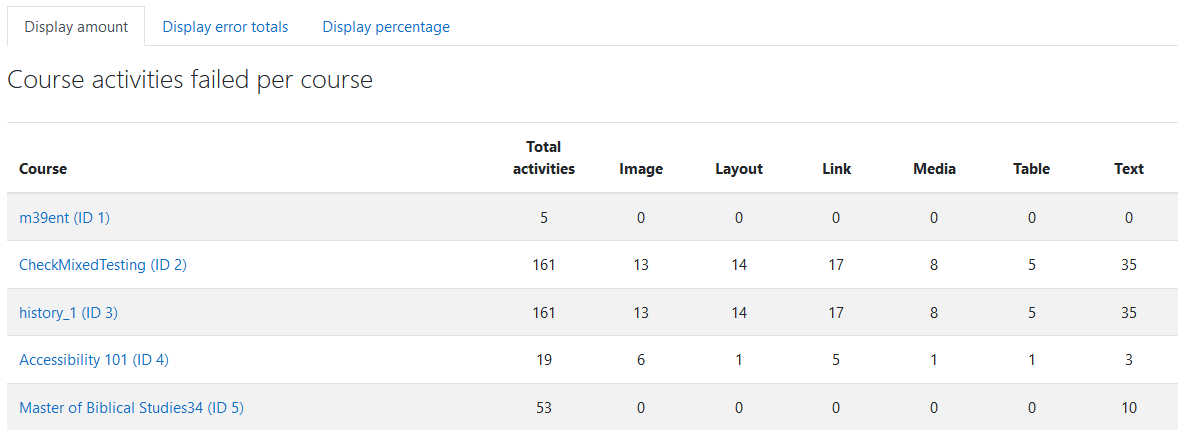This screenshot has height=436, width=1185.
Task: Open the history_1 (ID 3) course link
Action: pos(68,313)
